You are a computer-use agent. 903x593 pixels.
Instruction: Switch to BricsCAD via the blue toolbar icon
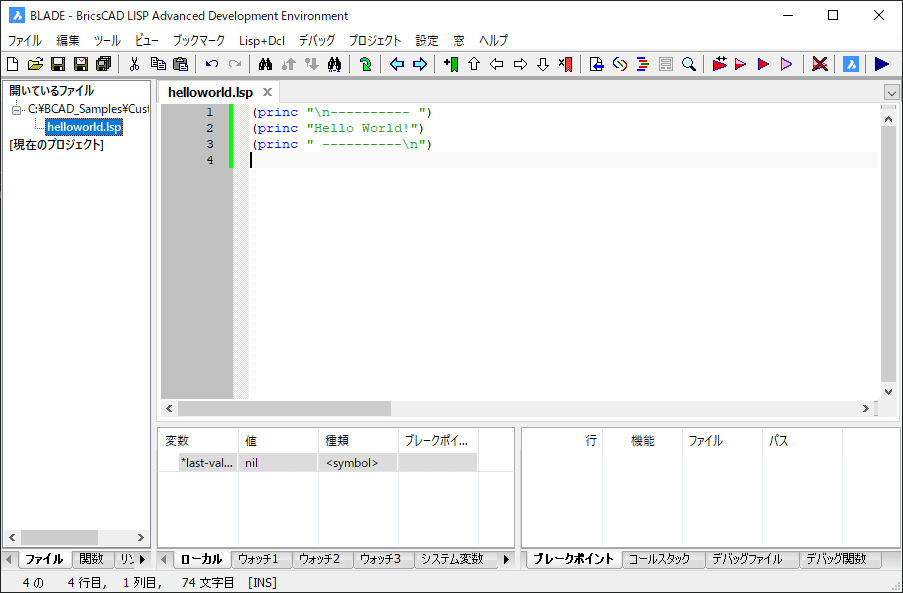[x=849, y=66]
